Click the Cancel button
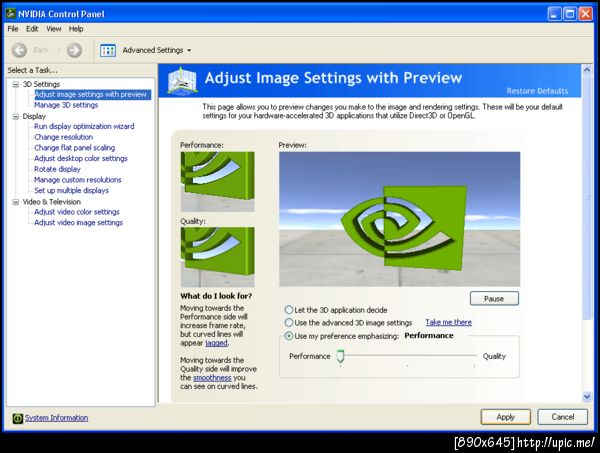Viewport: 600px width, 453px height. pyautogui.click(x=562, y=417)
